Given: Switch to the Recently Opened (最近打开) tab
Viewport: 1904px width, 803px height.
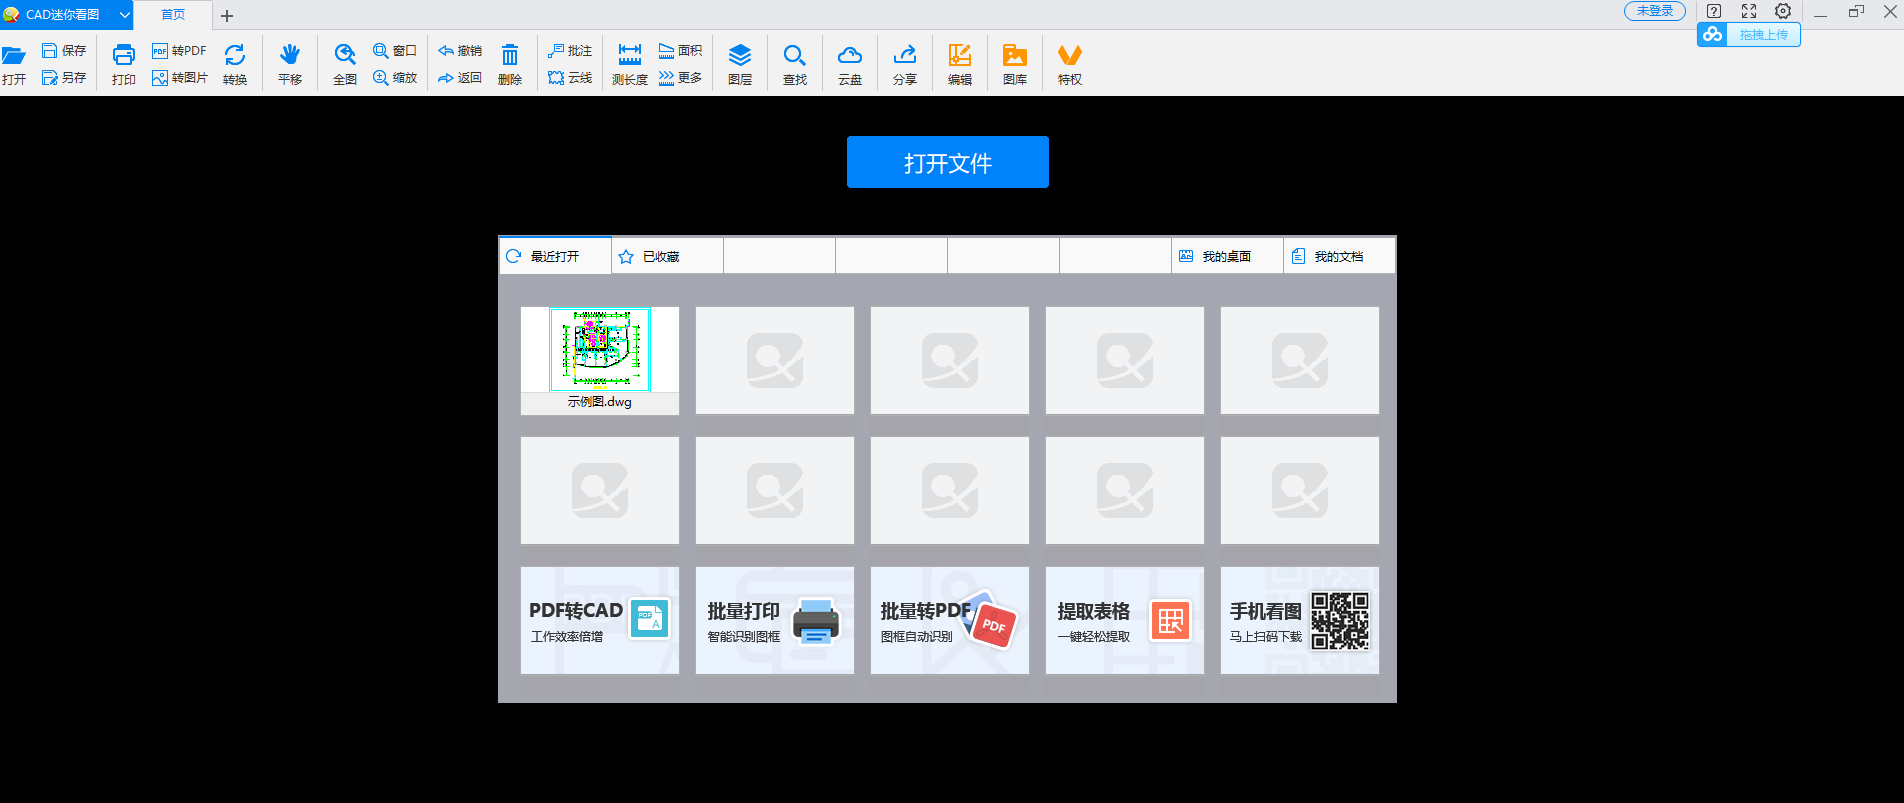Looking at the screenshot, I should pyautogui.click(x=555, y=257).
